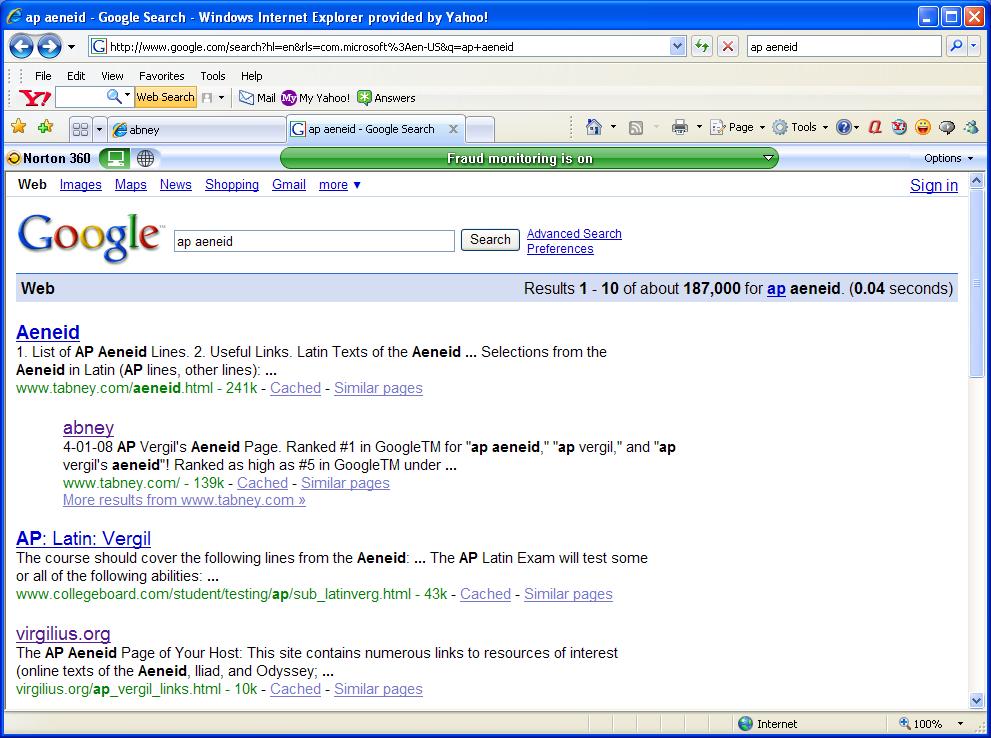The width and height of the screenshot is (991, 738).
Task: Open the View menu
Action: (x=112, y=76)
